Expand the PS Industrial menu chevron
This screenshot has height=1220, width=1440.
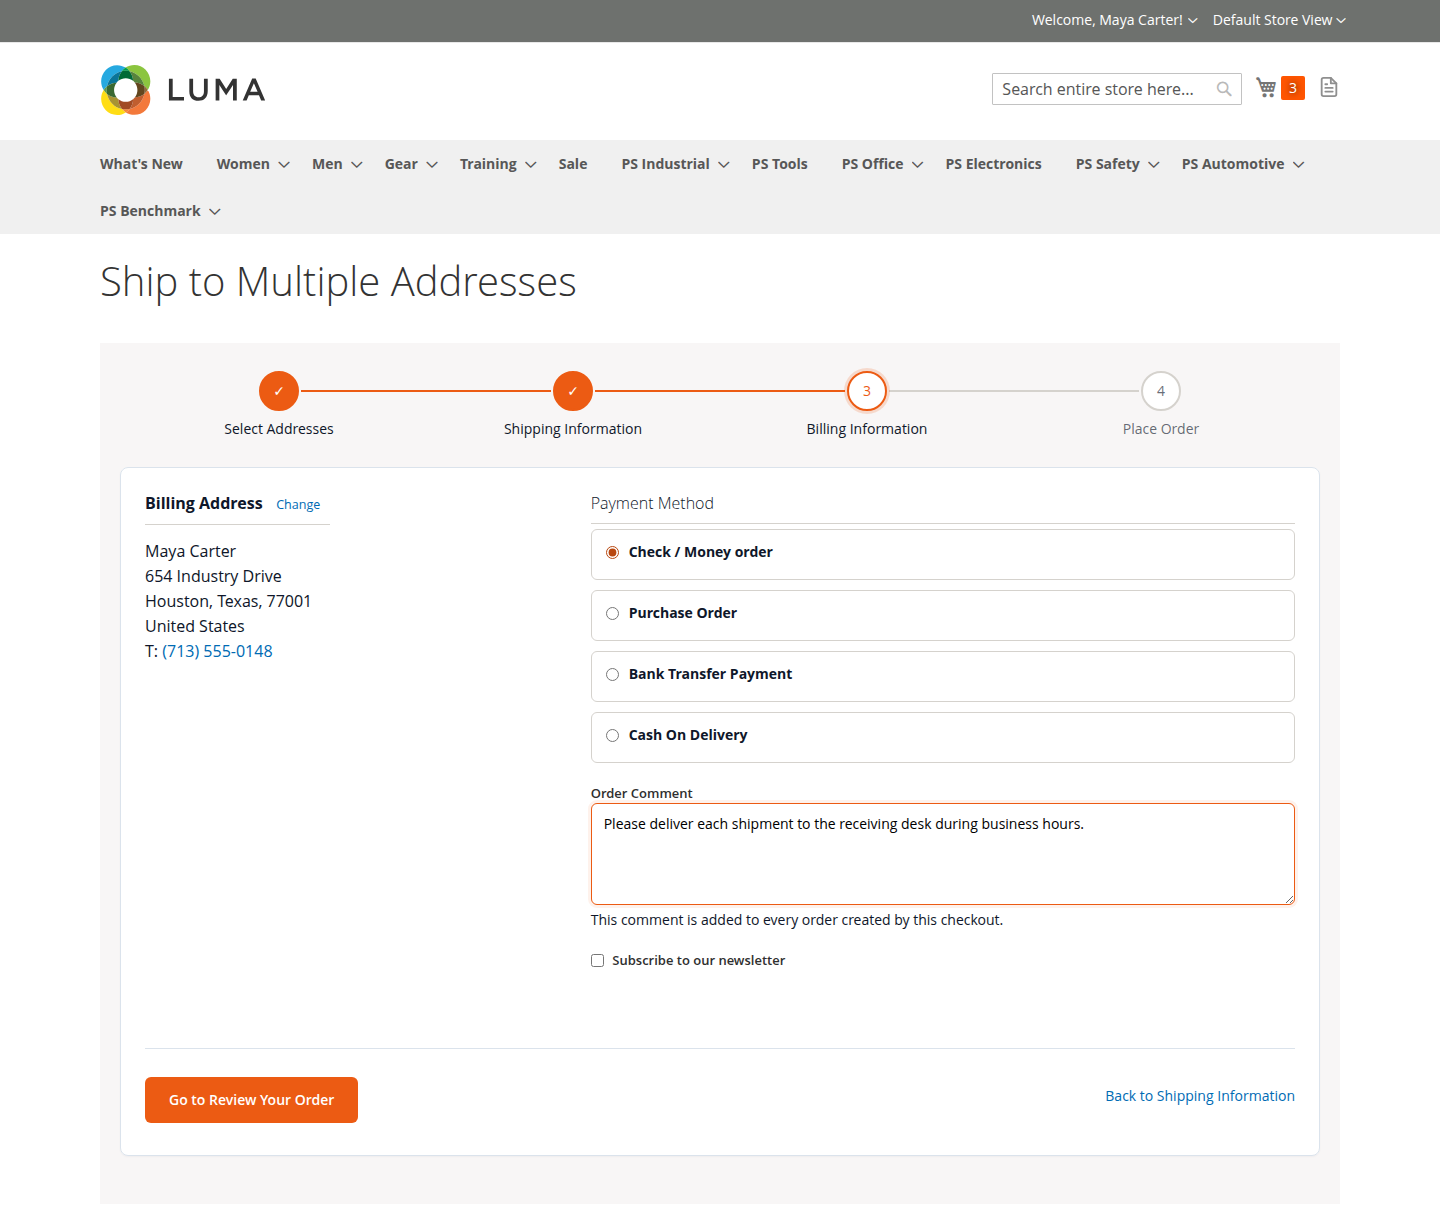(724, 165)
